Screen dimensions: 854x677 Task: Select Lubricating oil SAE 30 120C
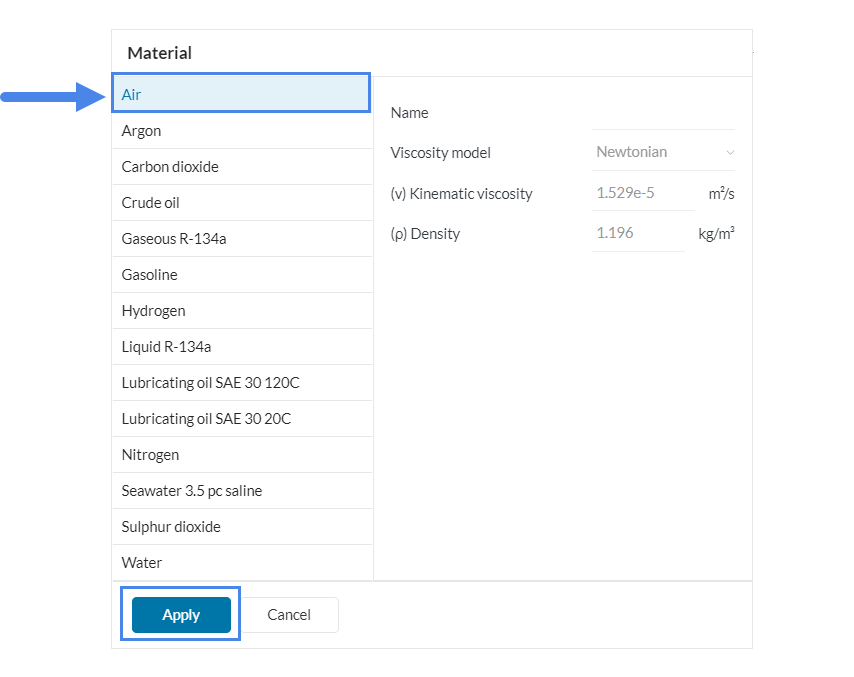(240, 383)
